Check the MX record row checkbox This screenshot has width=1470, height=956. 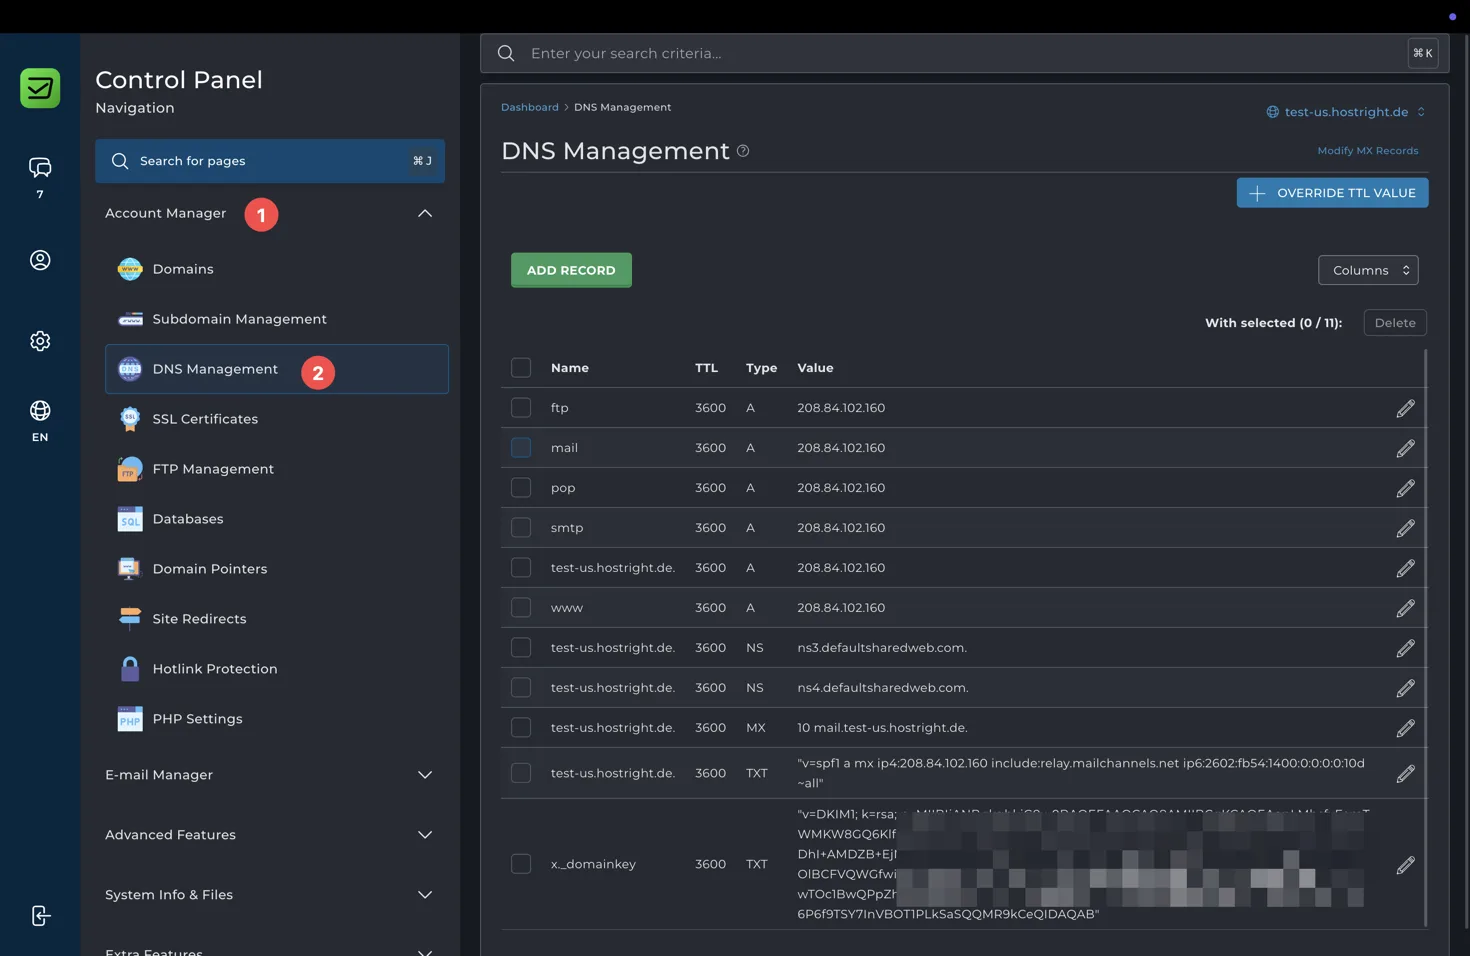coord(521,728)
